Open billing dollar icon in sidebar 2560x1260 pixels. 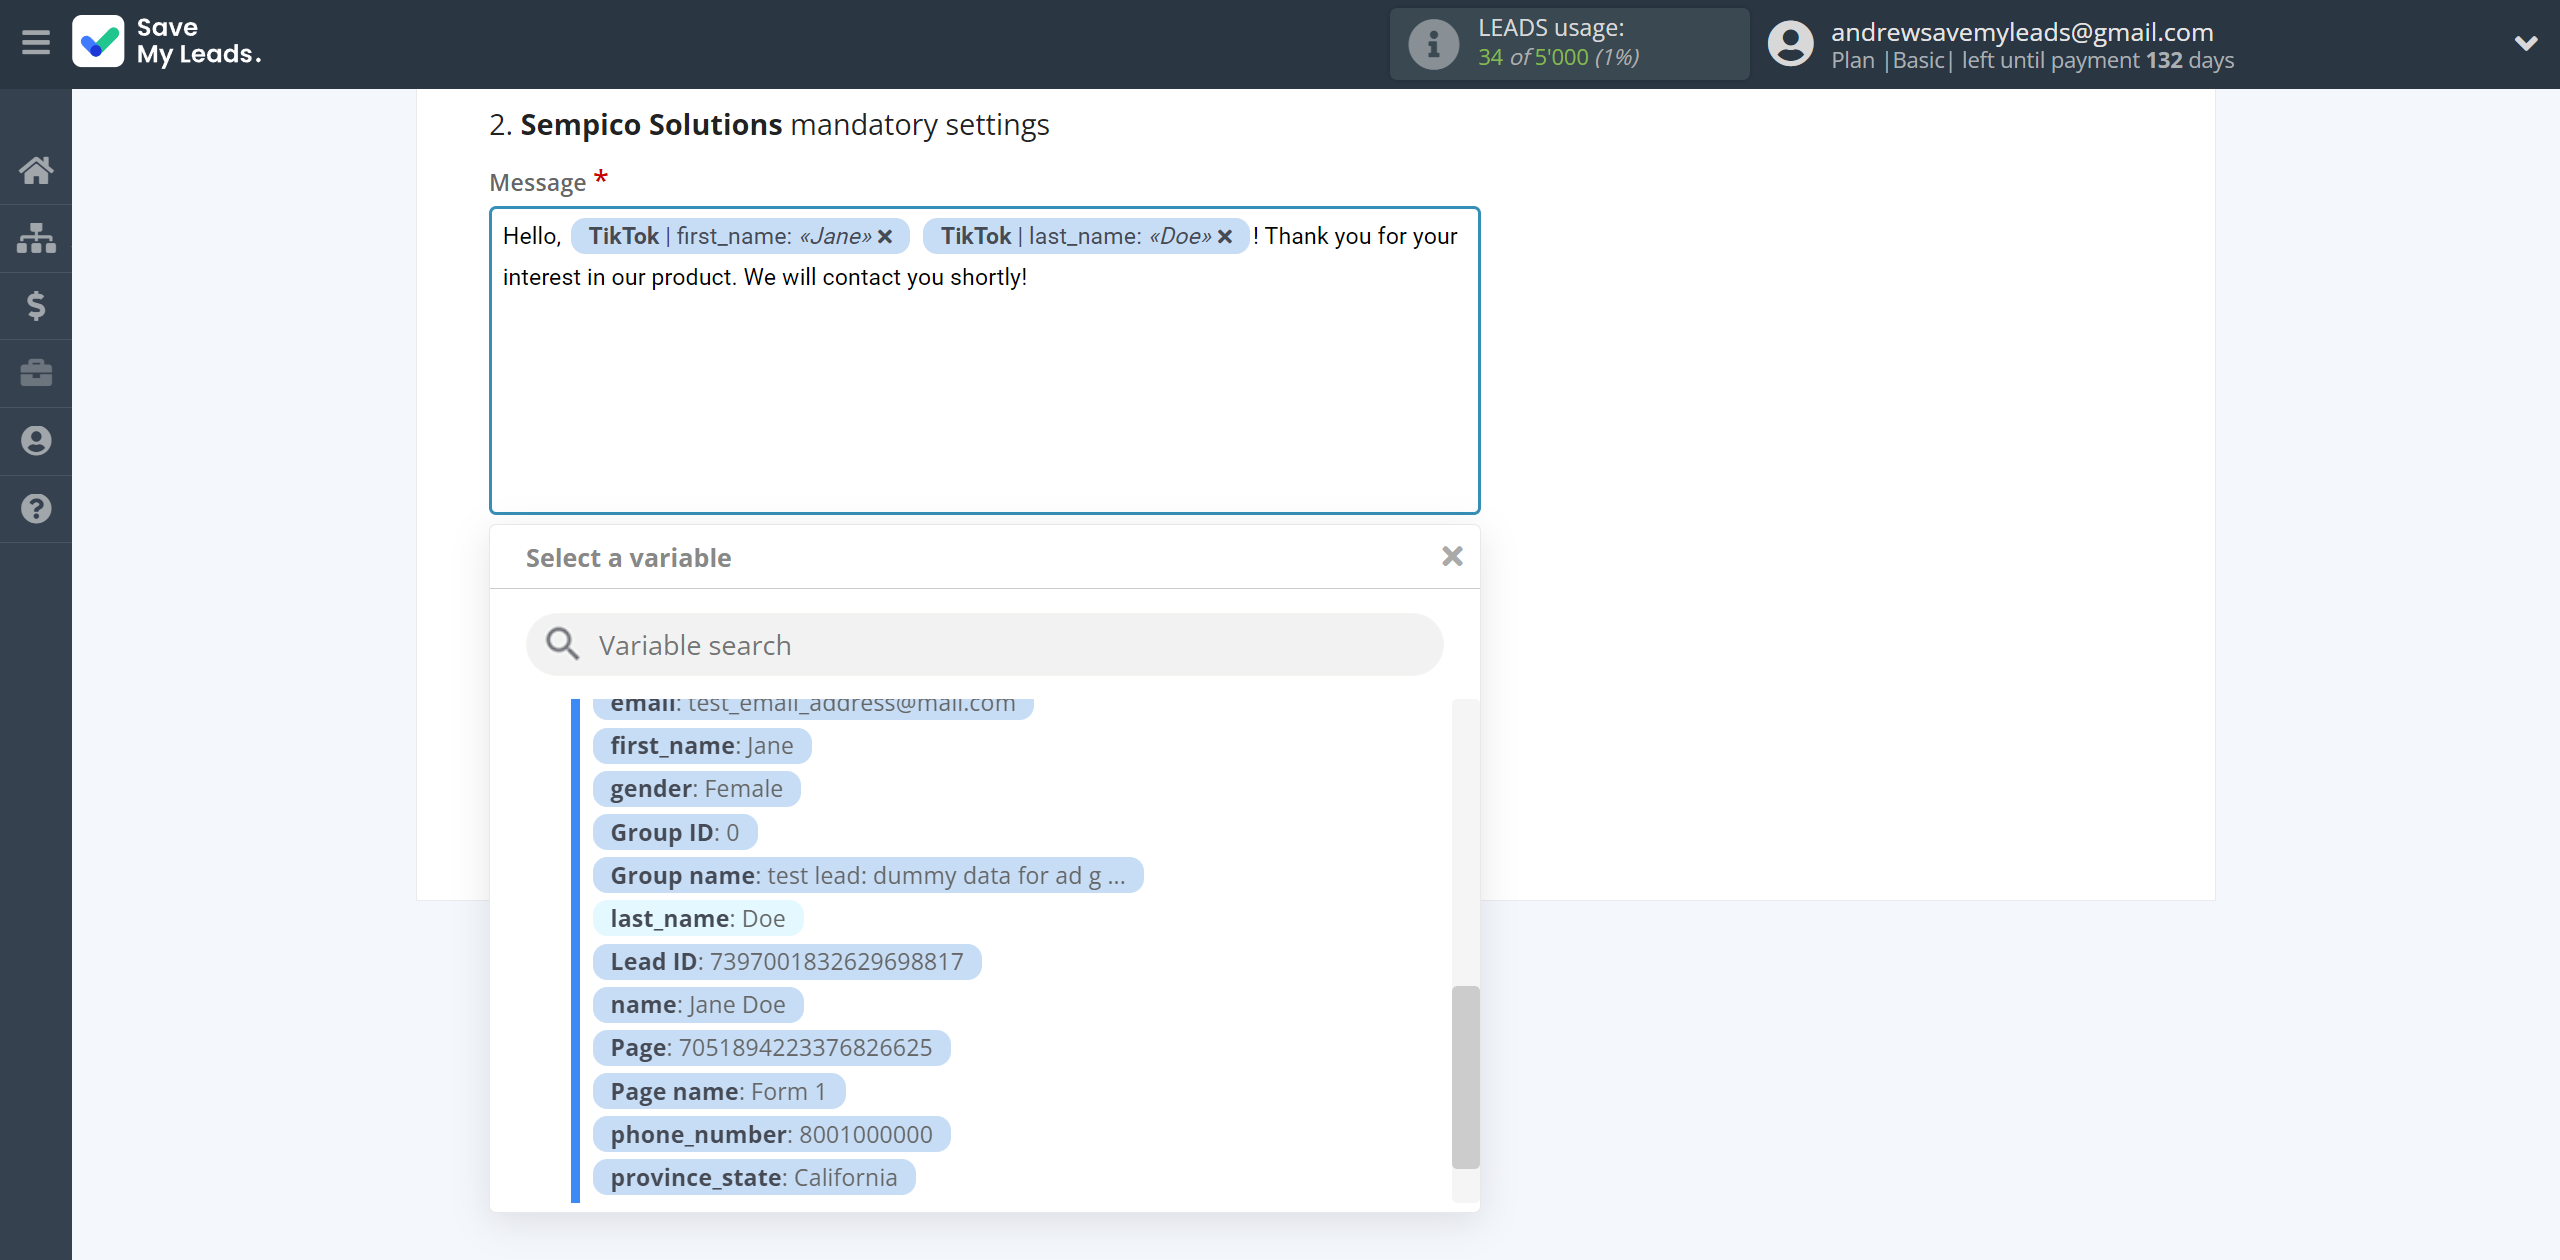36,305
